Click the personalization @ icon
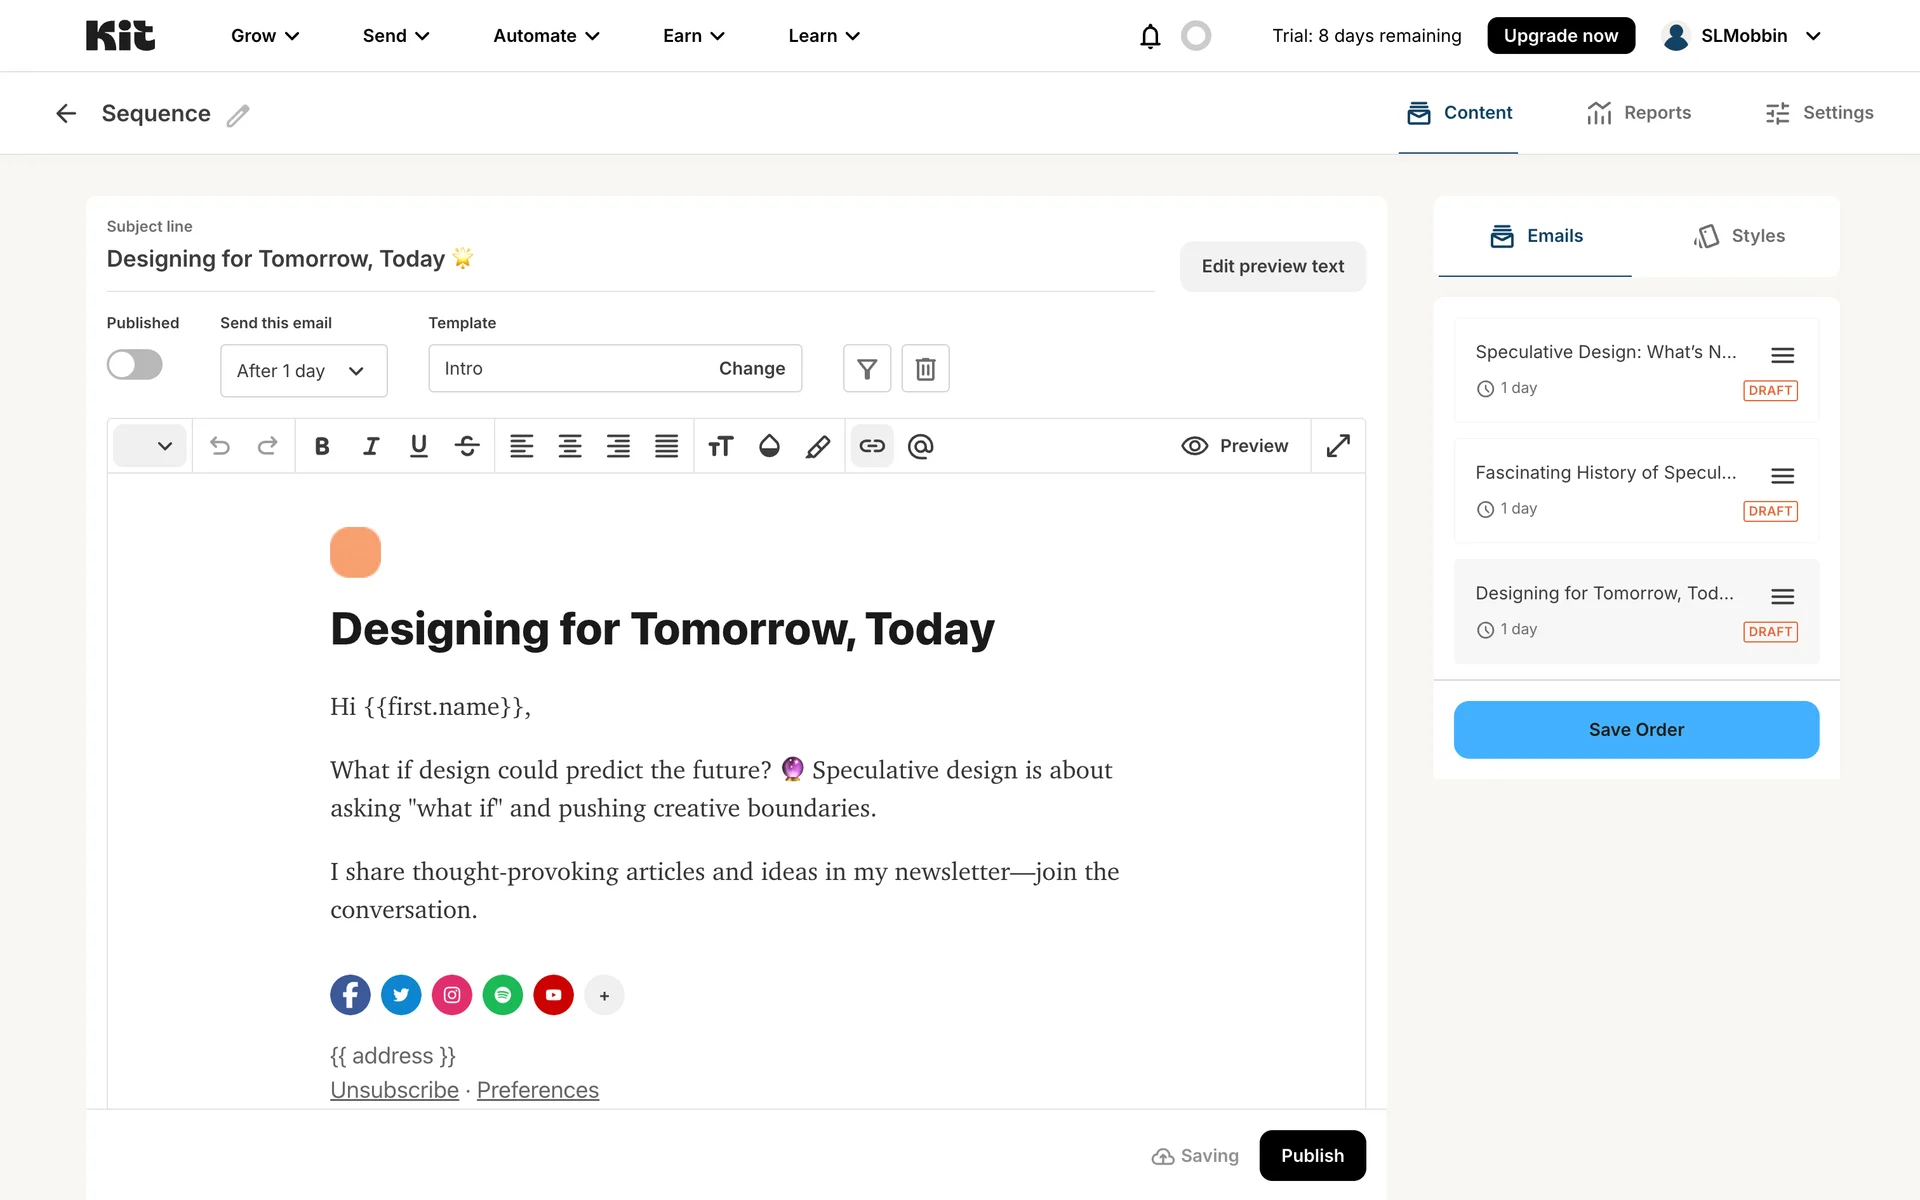 920,446
